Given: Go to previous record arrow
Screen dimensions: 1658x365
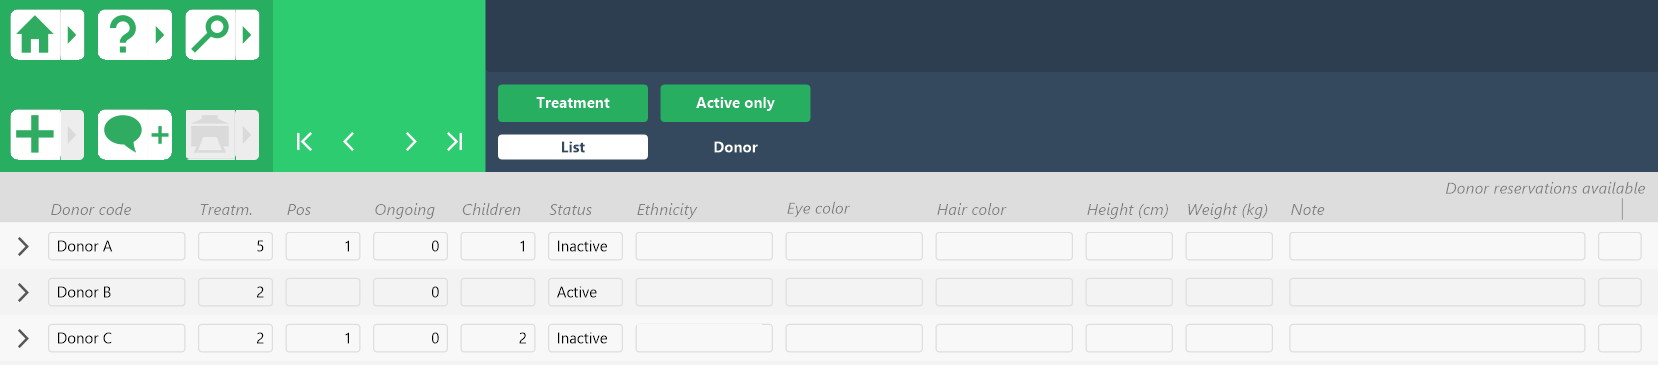Looking at the screenshot, I should tap(349, 142).
